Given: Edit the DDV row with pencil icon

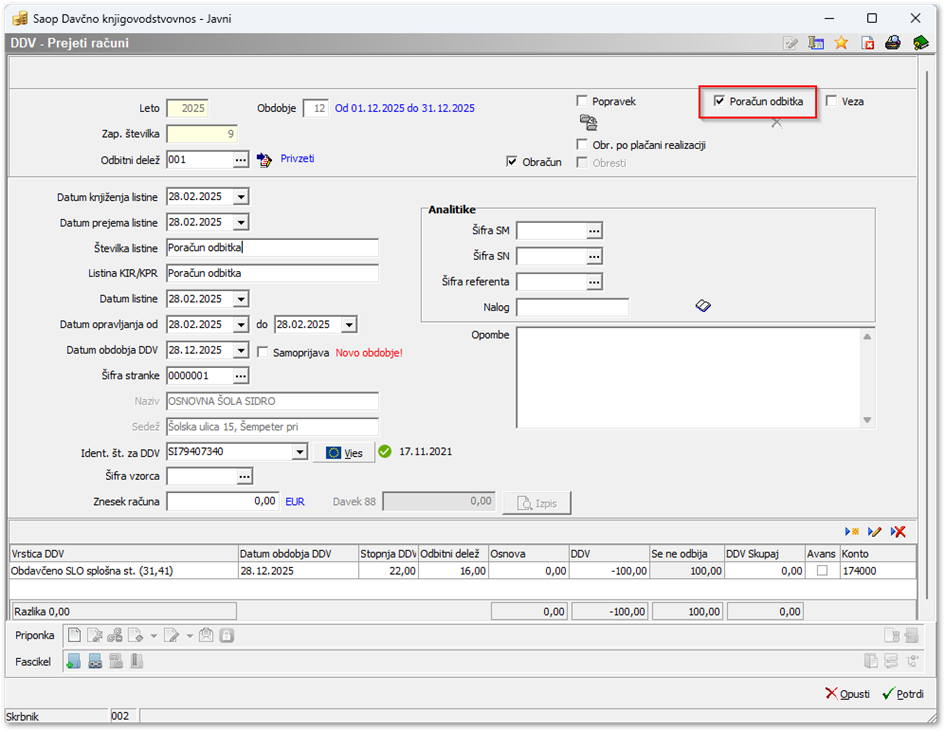Looking at the screenshot, I should pos(874,532).
